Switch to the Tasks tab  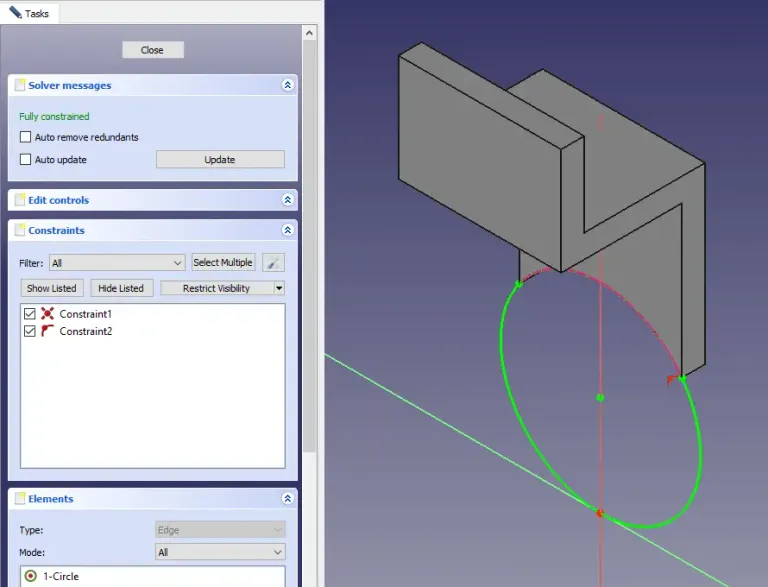click(31, 13)
